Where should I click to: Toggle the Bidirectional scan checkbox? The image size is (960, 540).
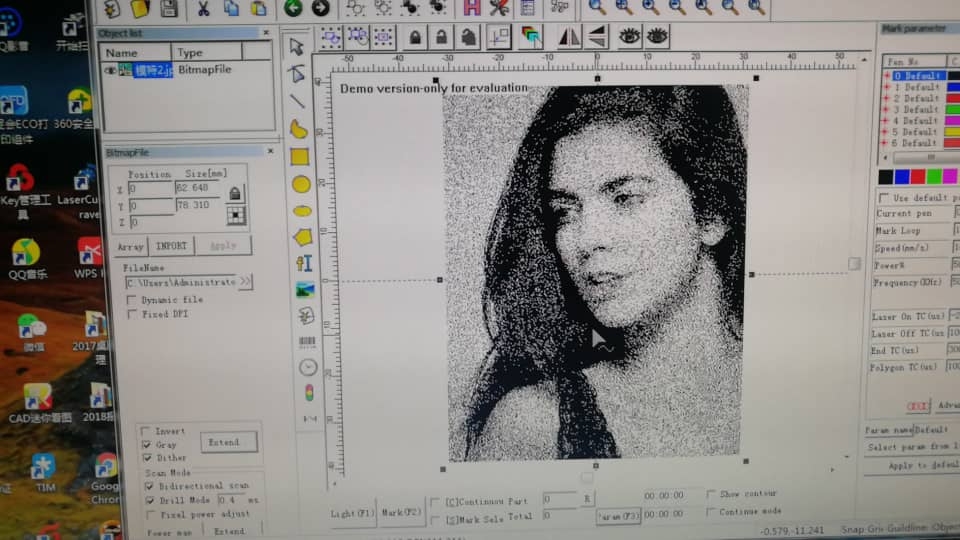pos(149,486)
